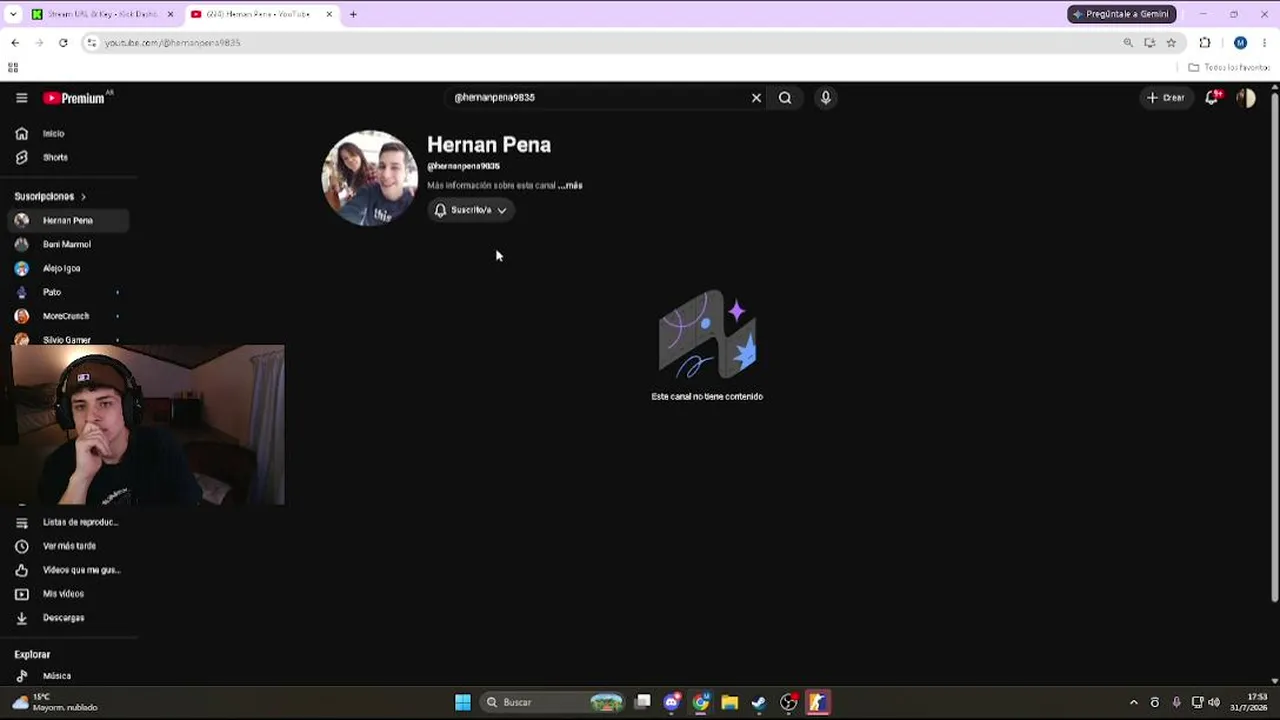Open Task View on the taskbar

[643, 702]
